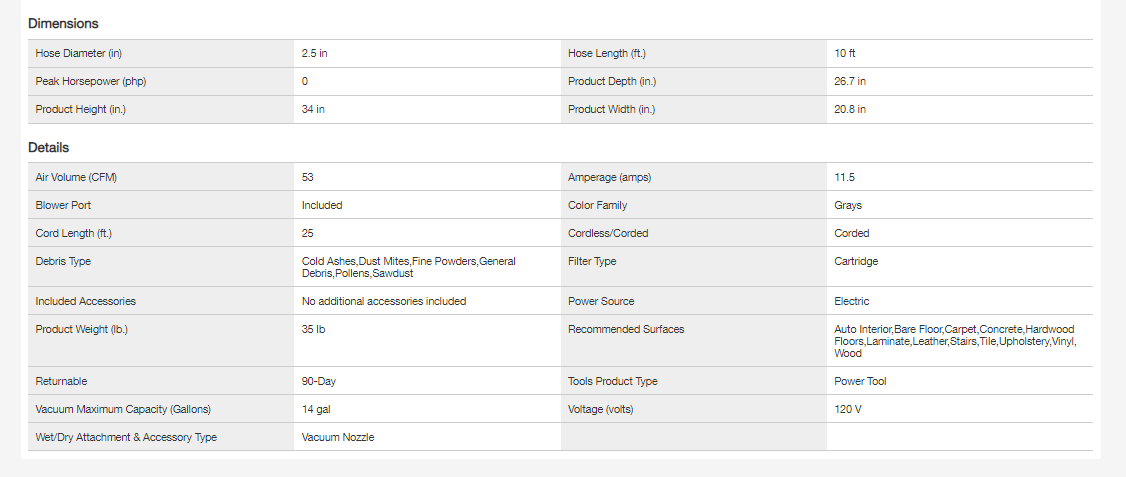1126x477 pixels.
Task: Select the Hose Diameter (in) label
Action: [79, 53]
